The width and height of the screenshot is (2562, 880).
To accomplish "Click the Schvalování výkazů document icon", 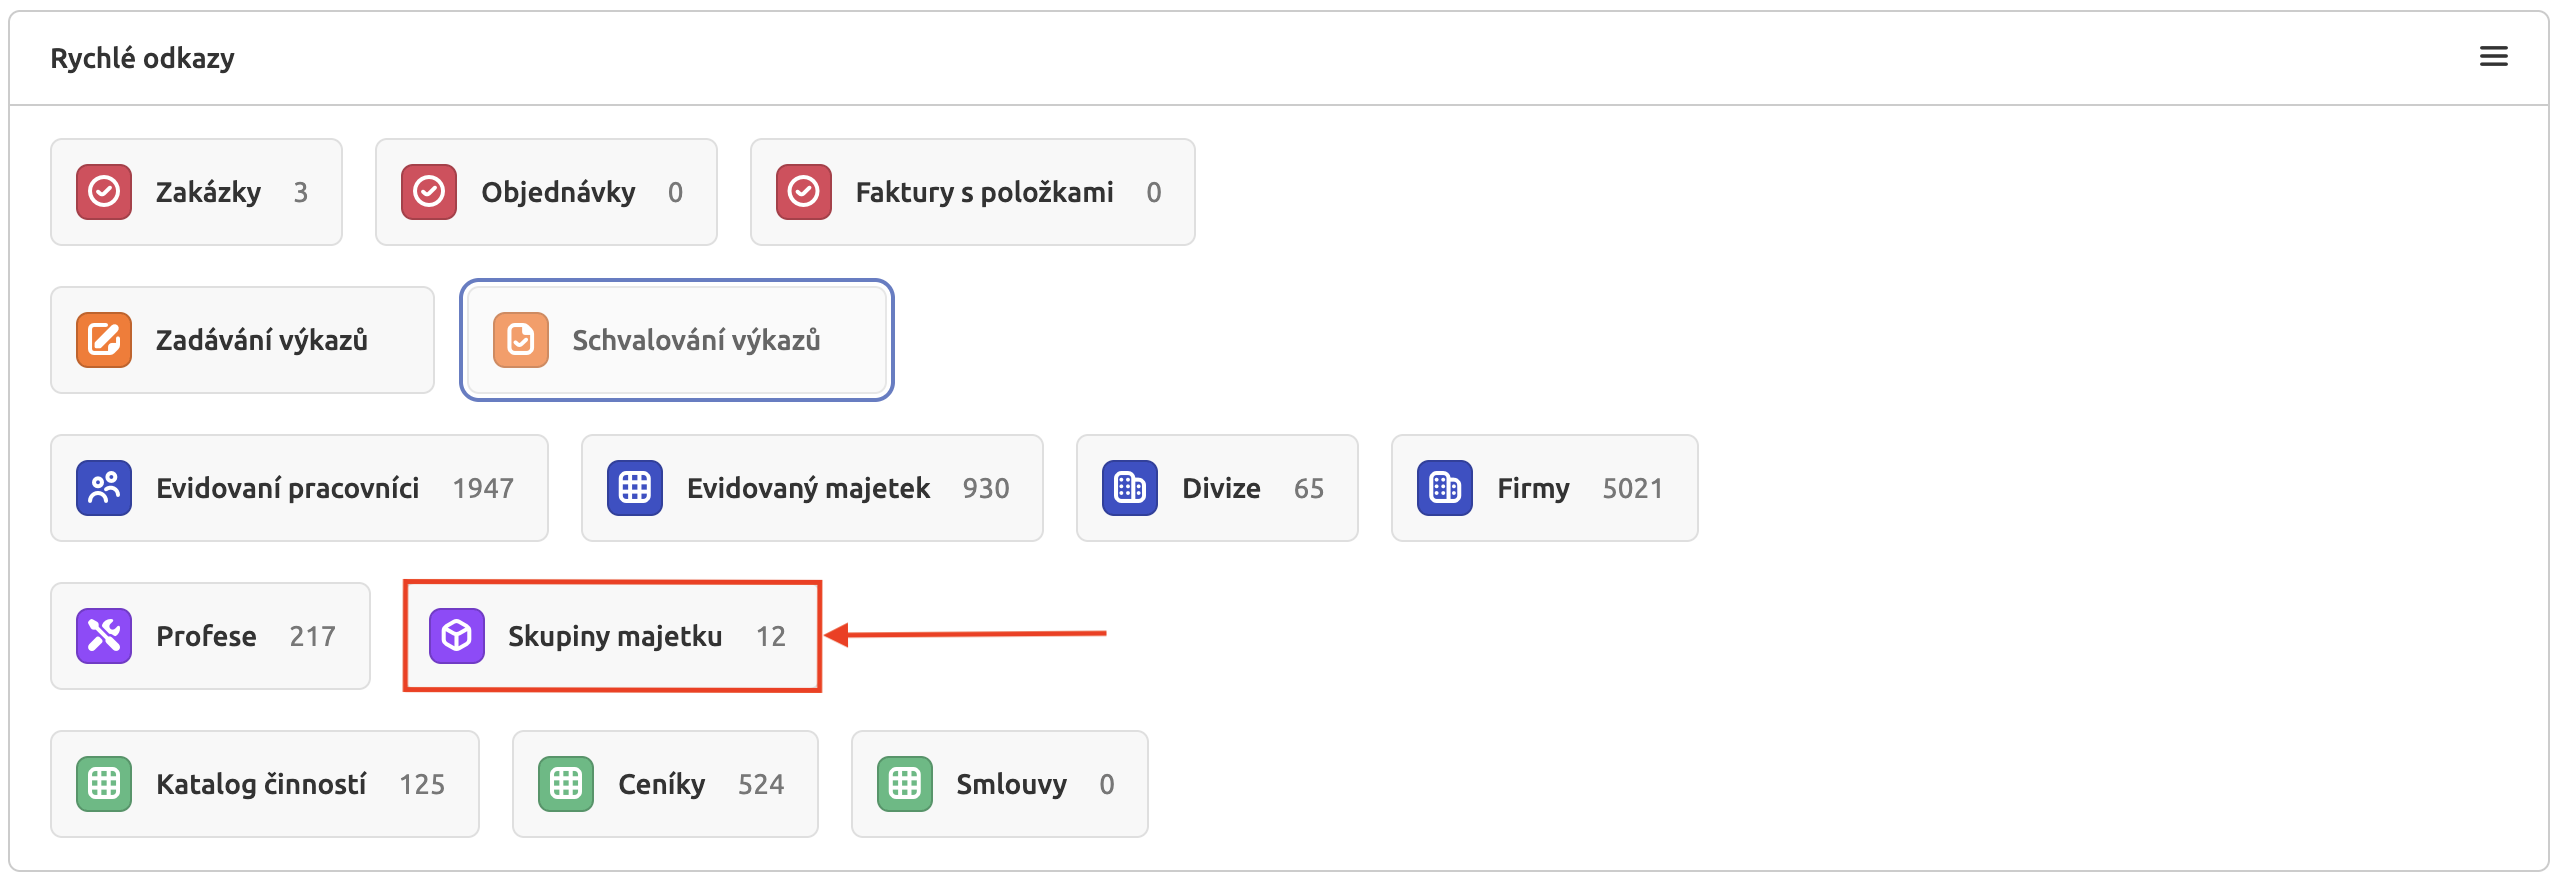I will tap(521, 340).
